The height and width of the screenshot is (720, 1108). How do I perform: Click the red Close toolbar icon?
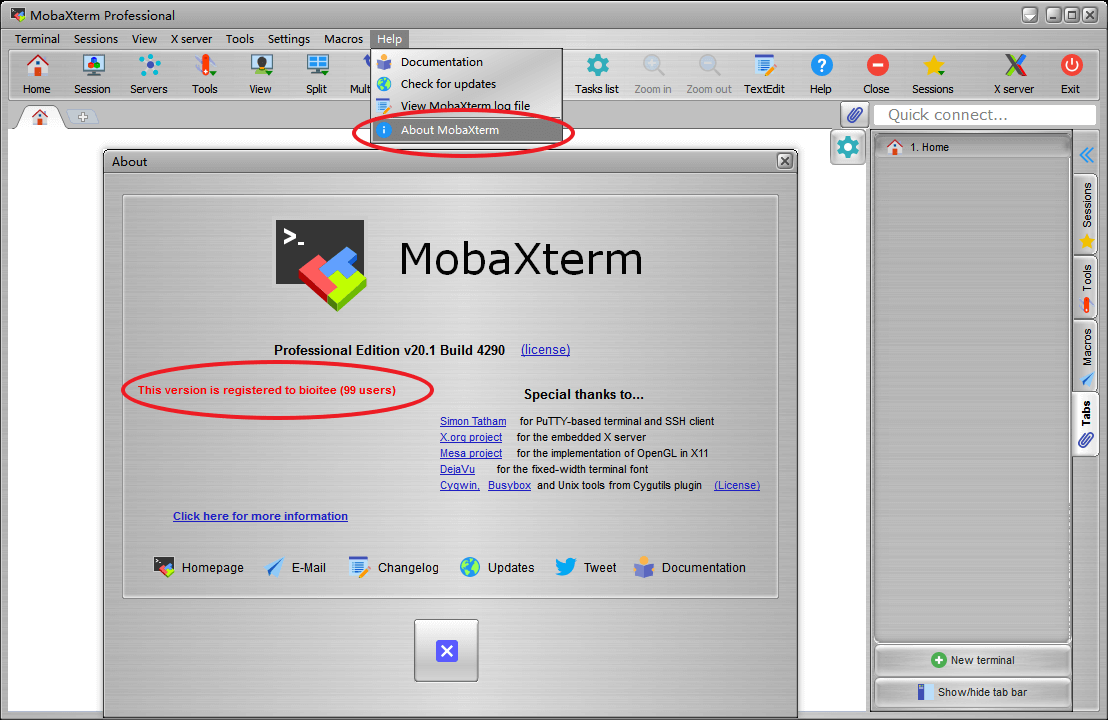(876, 74)
